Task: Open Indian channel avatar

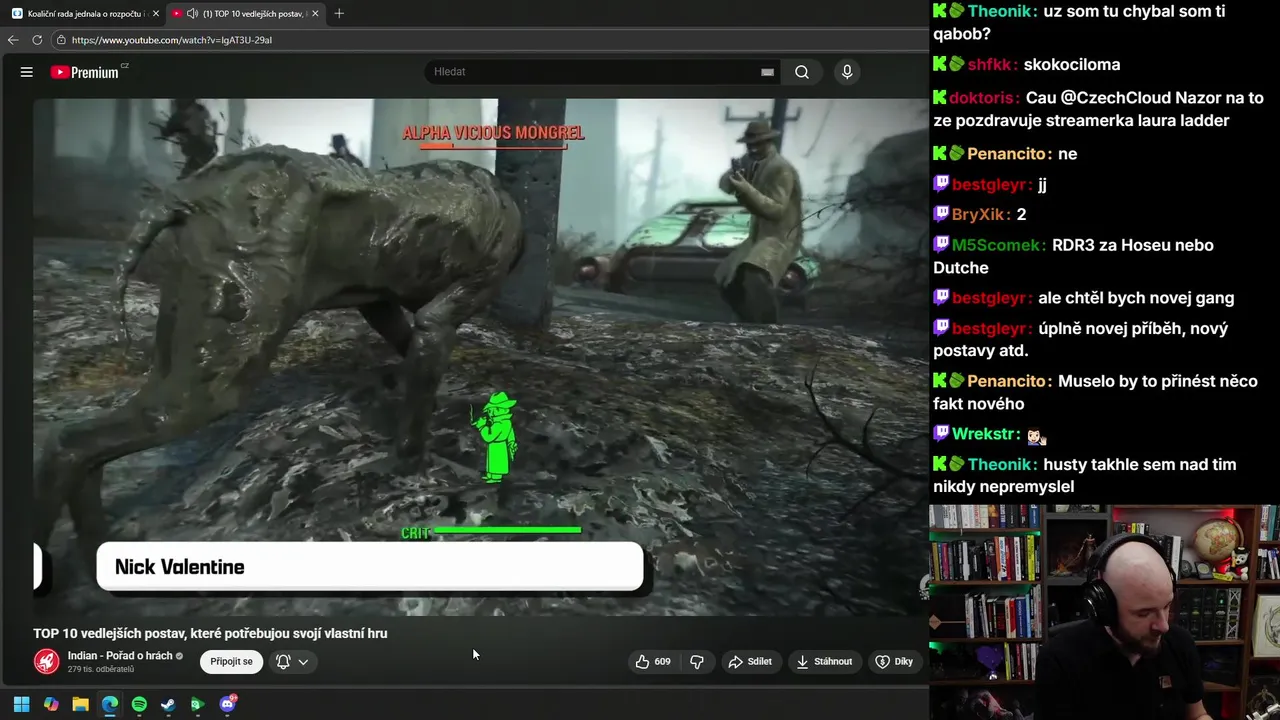Action: tap(46, 661)
